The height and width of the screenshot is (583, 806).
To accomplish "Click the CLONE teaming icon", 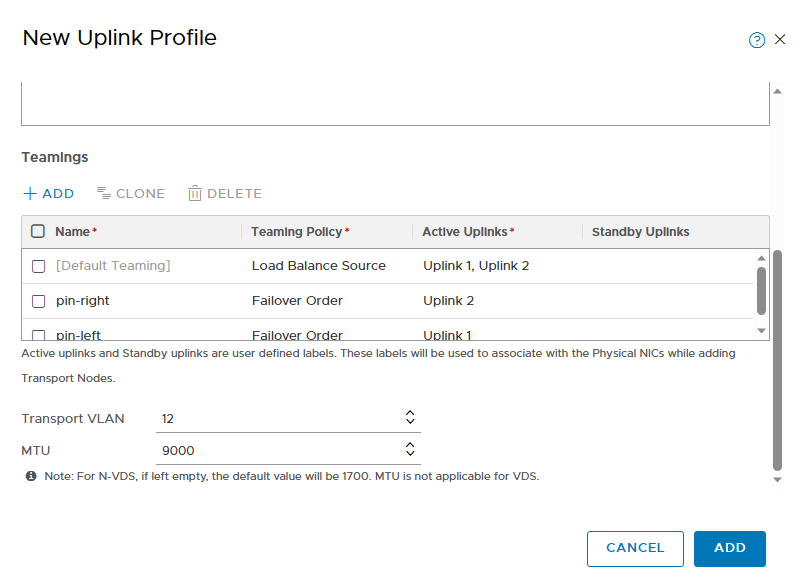I will (x=104, y=193).
